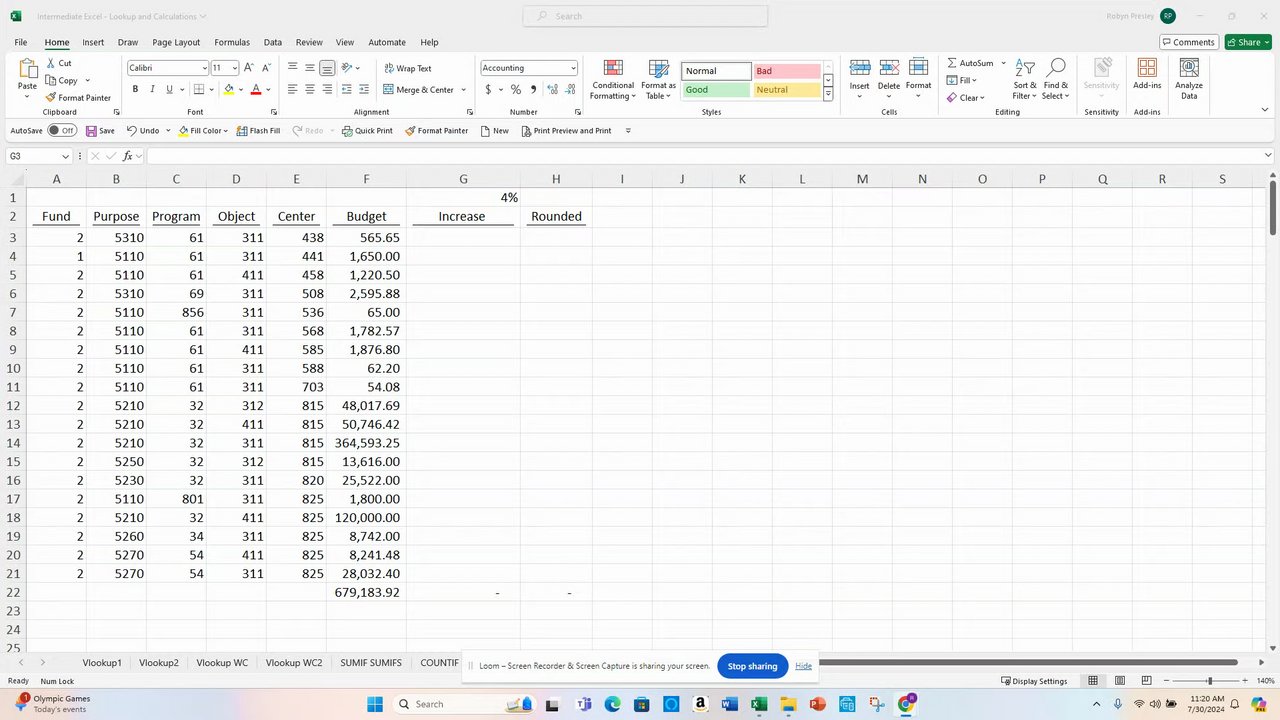Screen dimensions: 1280x720
Task: Click the Paste clipboard icon
Action: point(28,69)
